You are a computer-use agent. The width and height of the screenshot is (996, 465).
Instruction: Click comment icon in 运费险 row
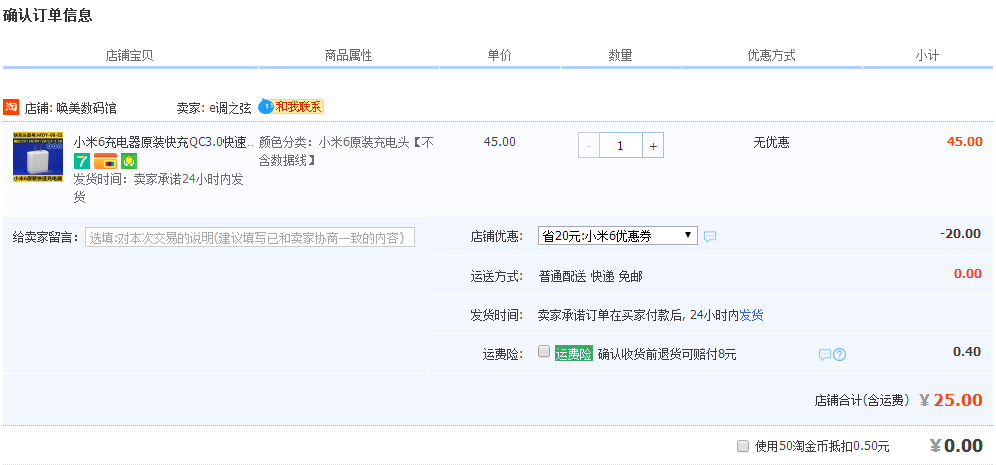(825, 354)
